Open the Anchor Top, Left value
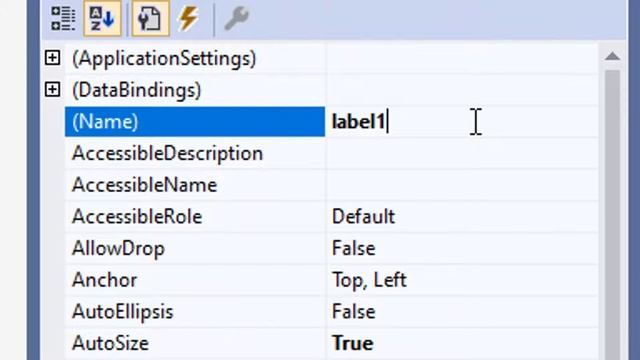This screenshot has height=360, width=640. coord(369,280)
